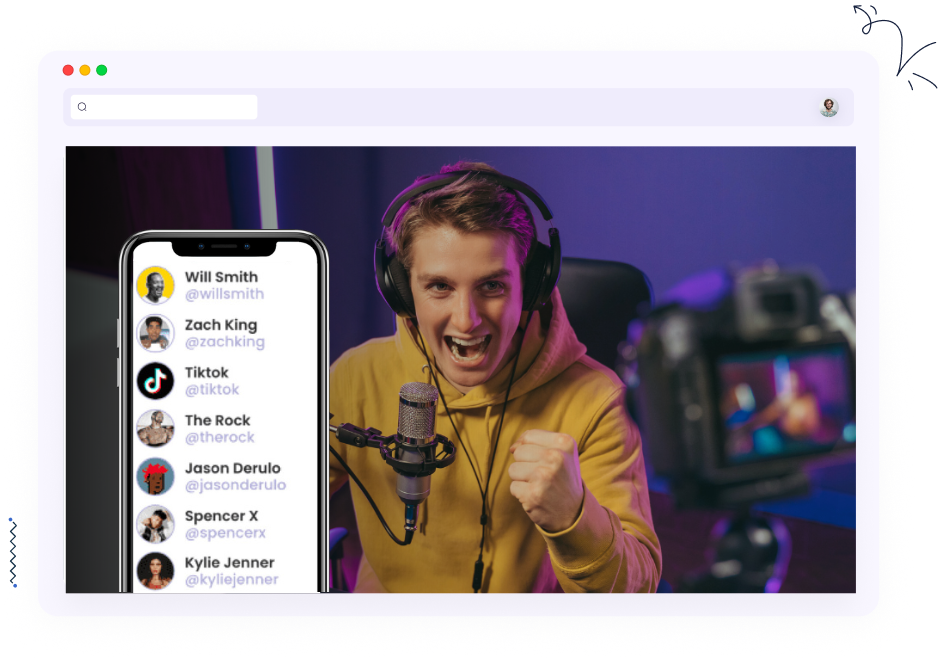Open the @zachking handle link

(x=224, y=342)
